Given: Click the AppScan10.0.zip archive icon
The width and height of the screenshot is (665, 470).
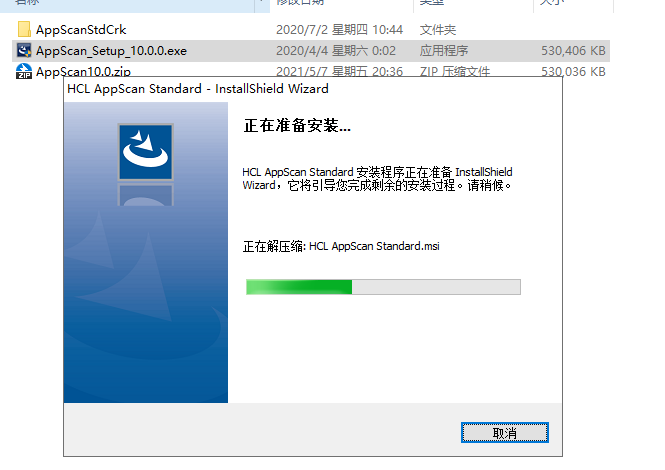Looking at the screenshot, I should 24,71.
